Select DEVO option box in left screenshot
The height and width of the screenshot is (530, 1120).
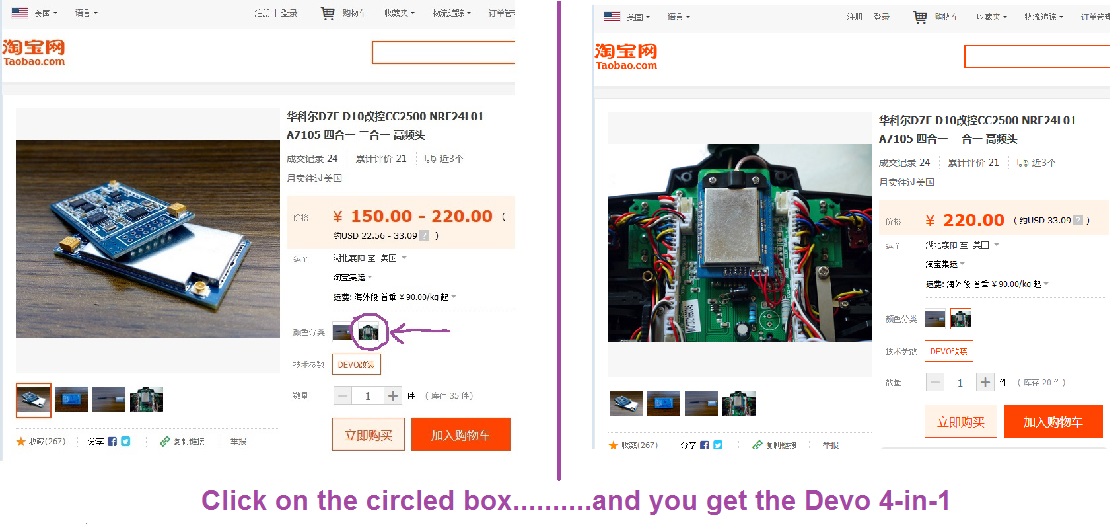(356, 364)
